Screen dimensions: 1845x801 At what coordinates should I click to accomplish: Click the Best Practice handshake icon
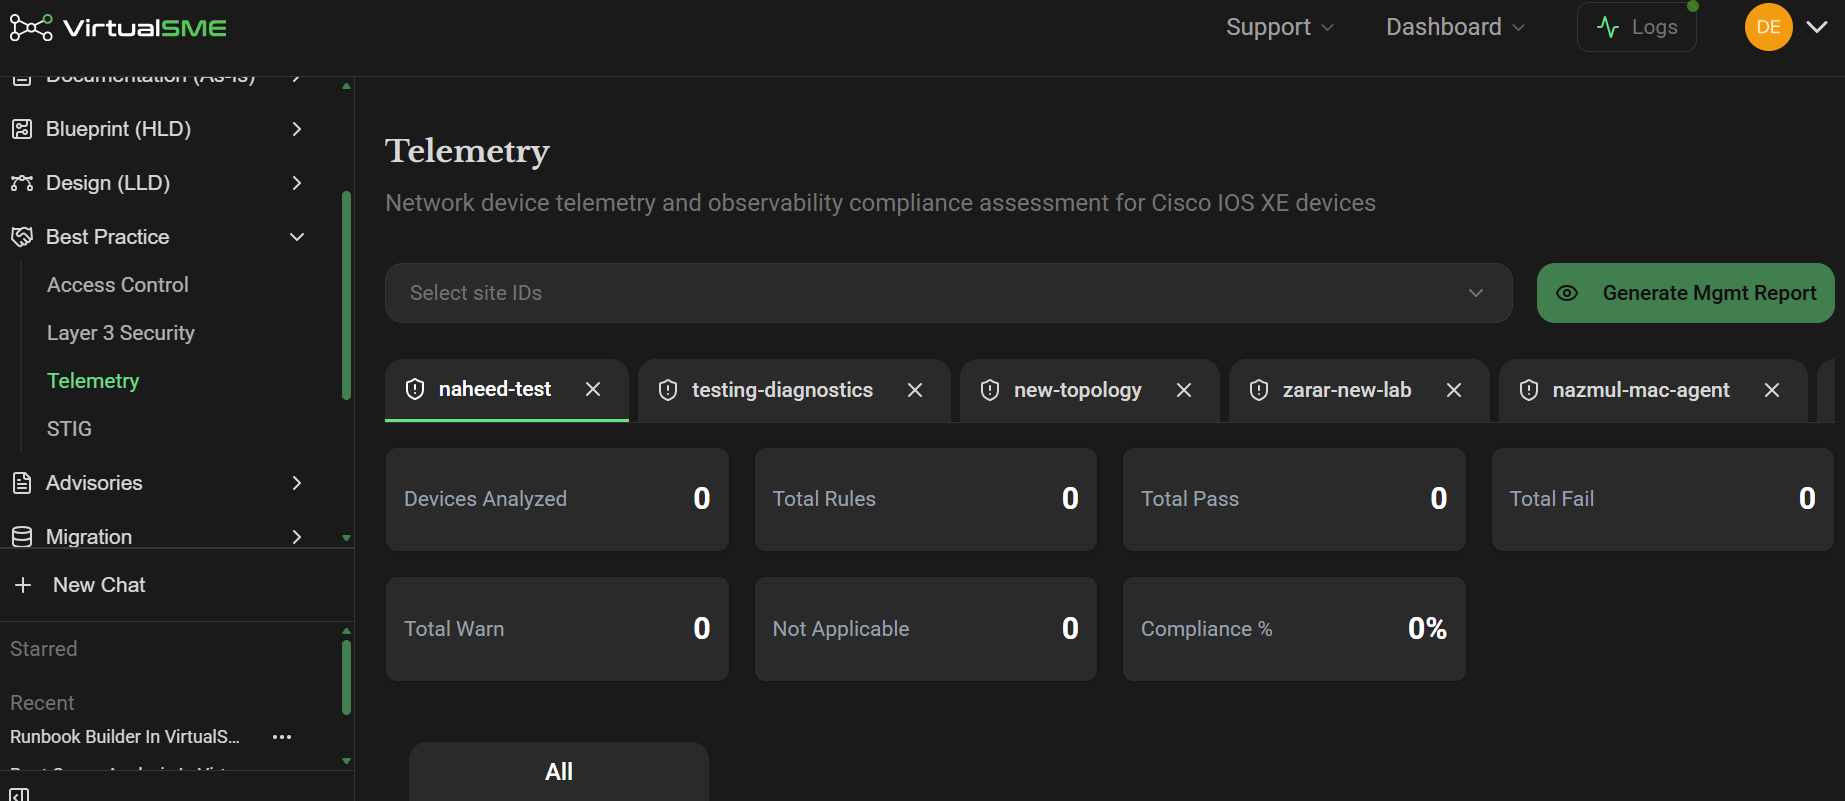tap(21, 237)
